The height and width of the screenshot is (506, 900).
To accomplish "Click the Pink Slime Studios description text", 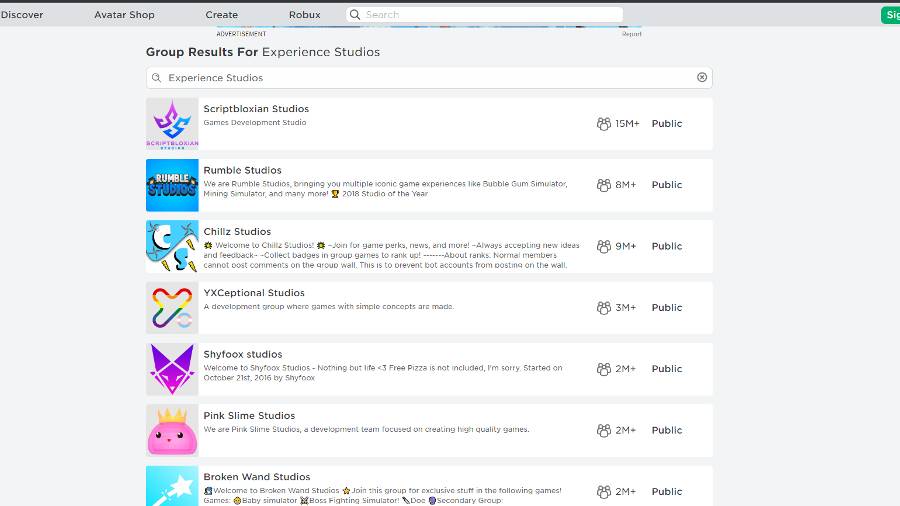I will pos(366,429).
